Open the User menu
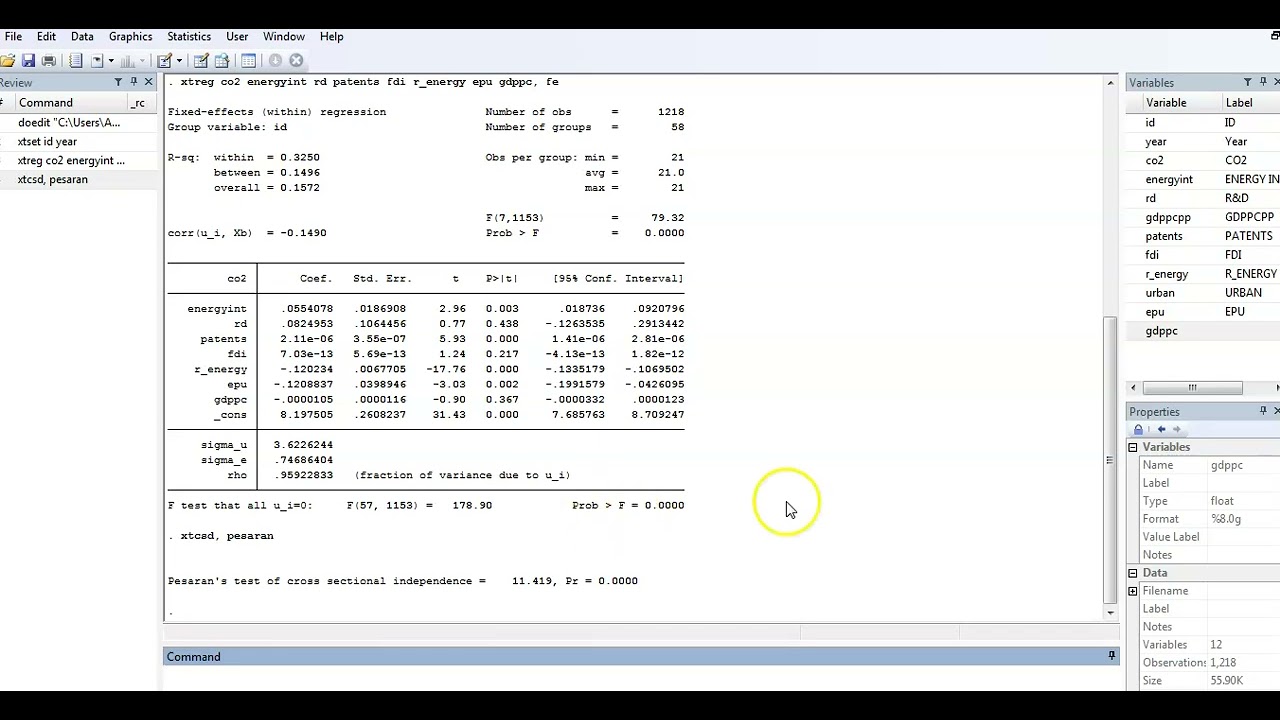The height and width of the screenshot is (720, 1280). point(237,36)
